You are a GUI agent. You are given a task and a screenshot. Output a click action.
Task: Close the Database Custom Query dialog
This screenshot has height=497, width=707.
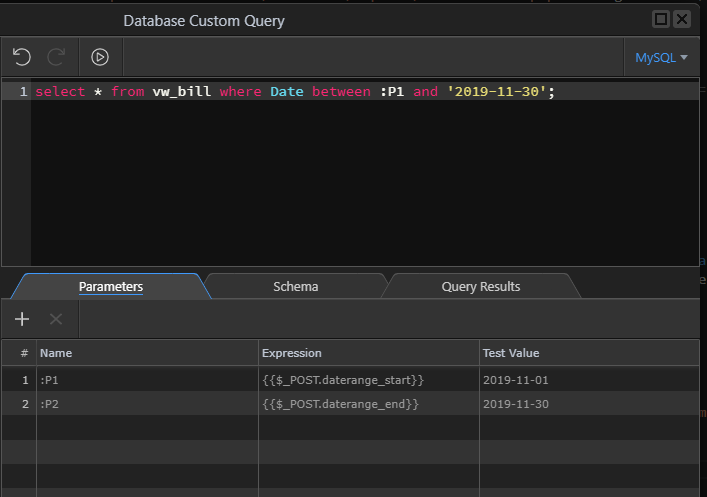pyautogui.click(x=682, y=19)
